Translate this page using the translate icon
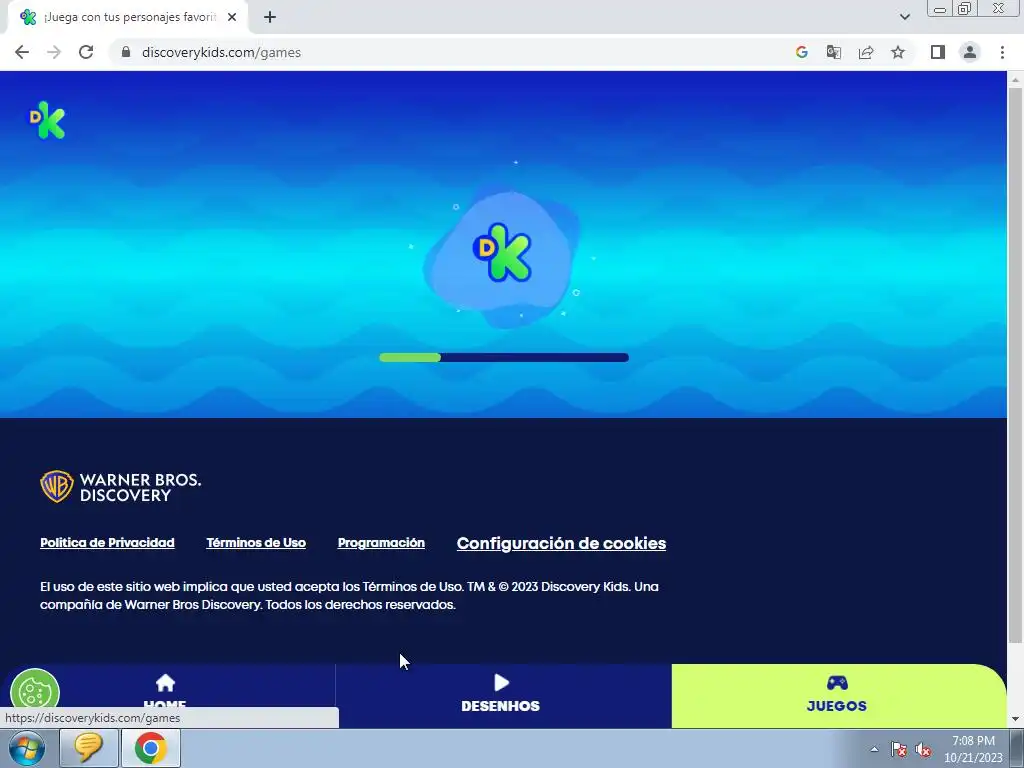The image size is (1024, 768). [834, 52]
